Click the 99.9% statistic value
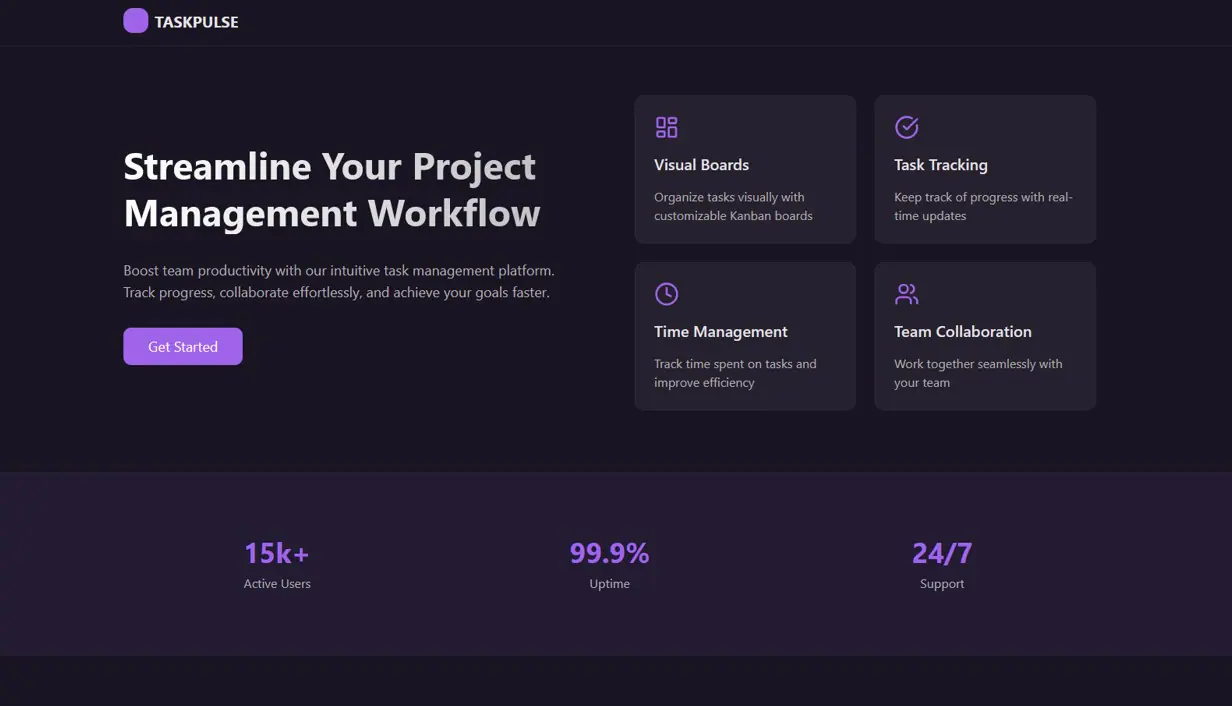 (610, 553)
